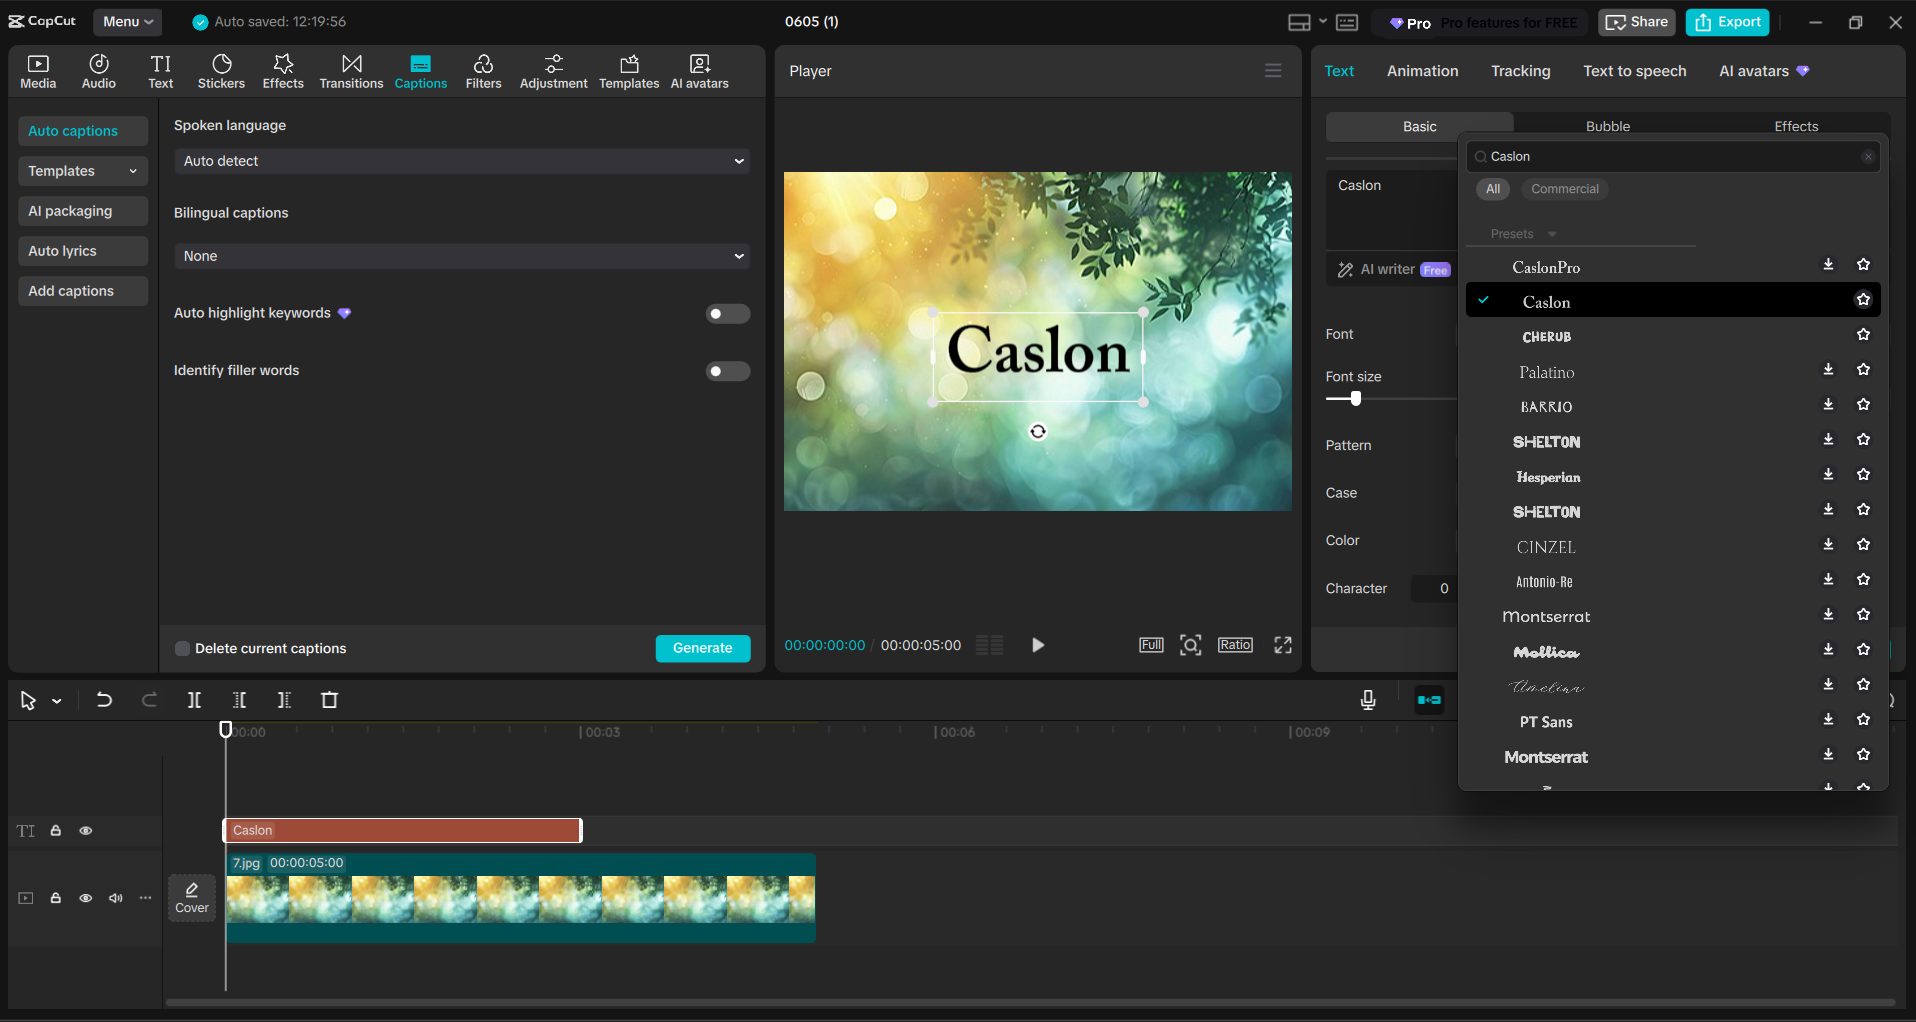
Task: Select the Caslon caption clip on the timeline
Action: point(400,830)
